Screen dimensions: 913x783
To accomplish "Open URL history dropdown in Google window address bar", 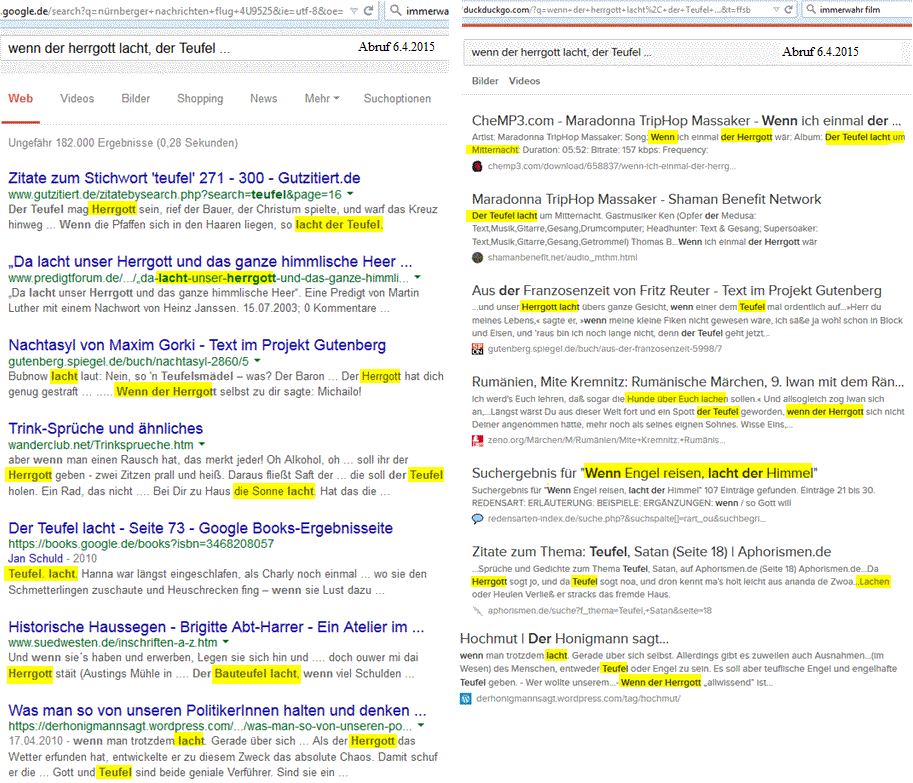I will 353,11.
